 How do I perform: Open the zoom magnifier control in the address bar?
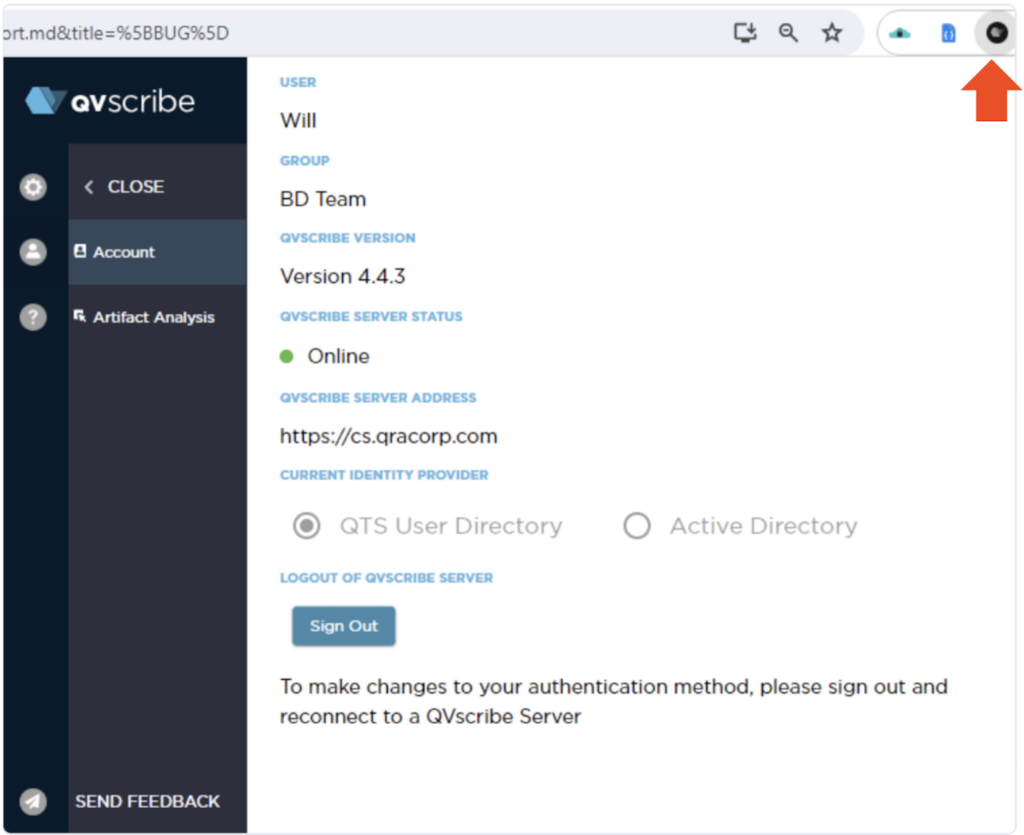point(788,32)
